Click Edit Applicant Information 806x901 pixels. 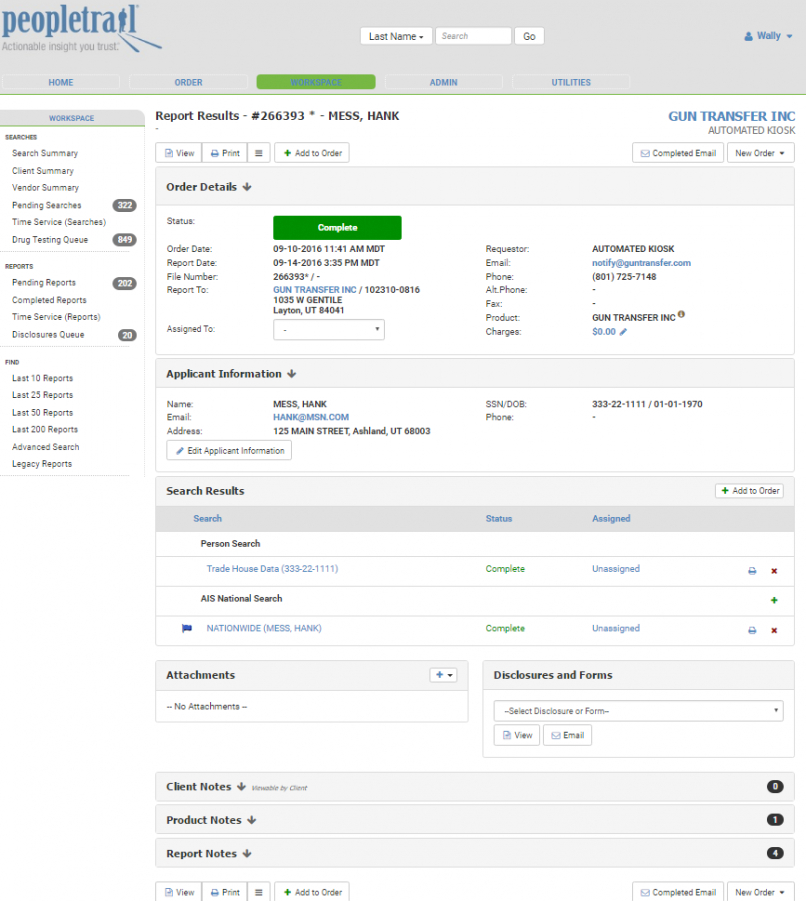(x=229, y=450)
